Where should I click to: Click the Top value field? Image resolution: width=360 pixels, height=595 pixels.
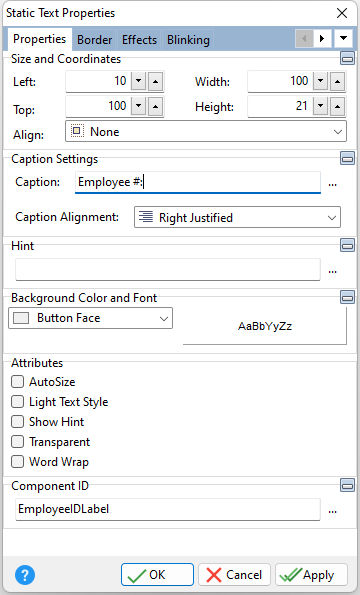[98, 106]
